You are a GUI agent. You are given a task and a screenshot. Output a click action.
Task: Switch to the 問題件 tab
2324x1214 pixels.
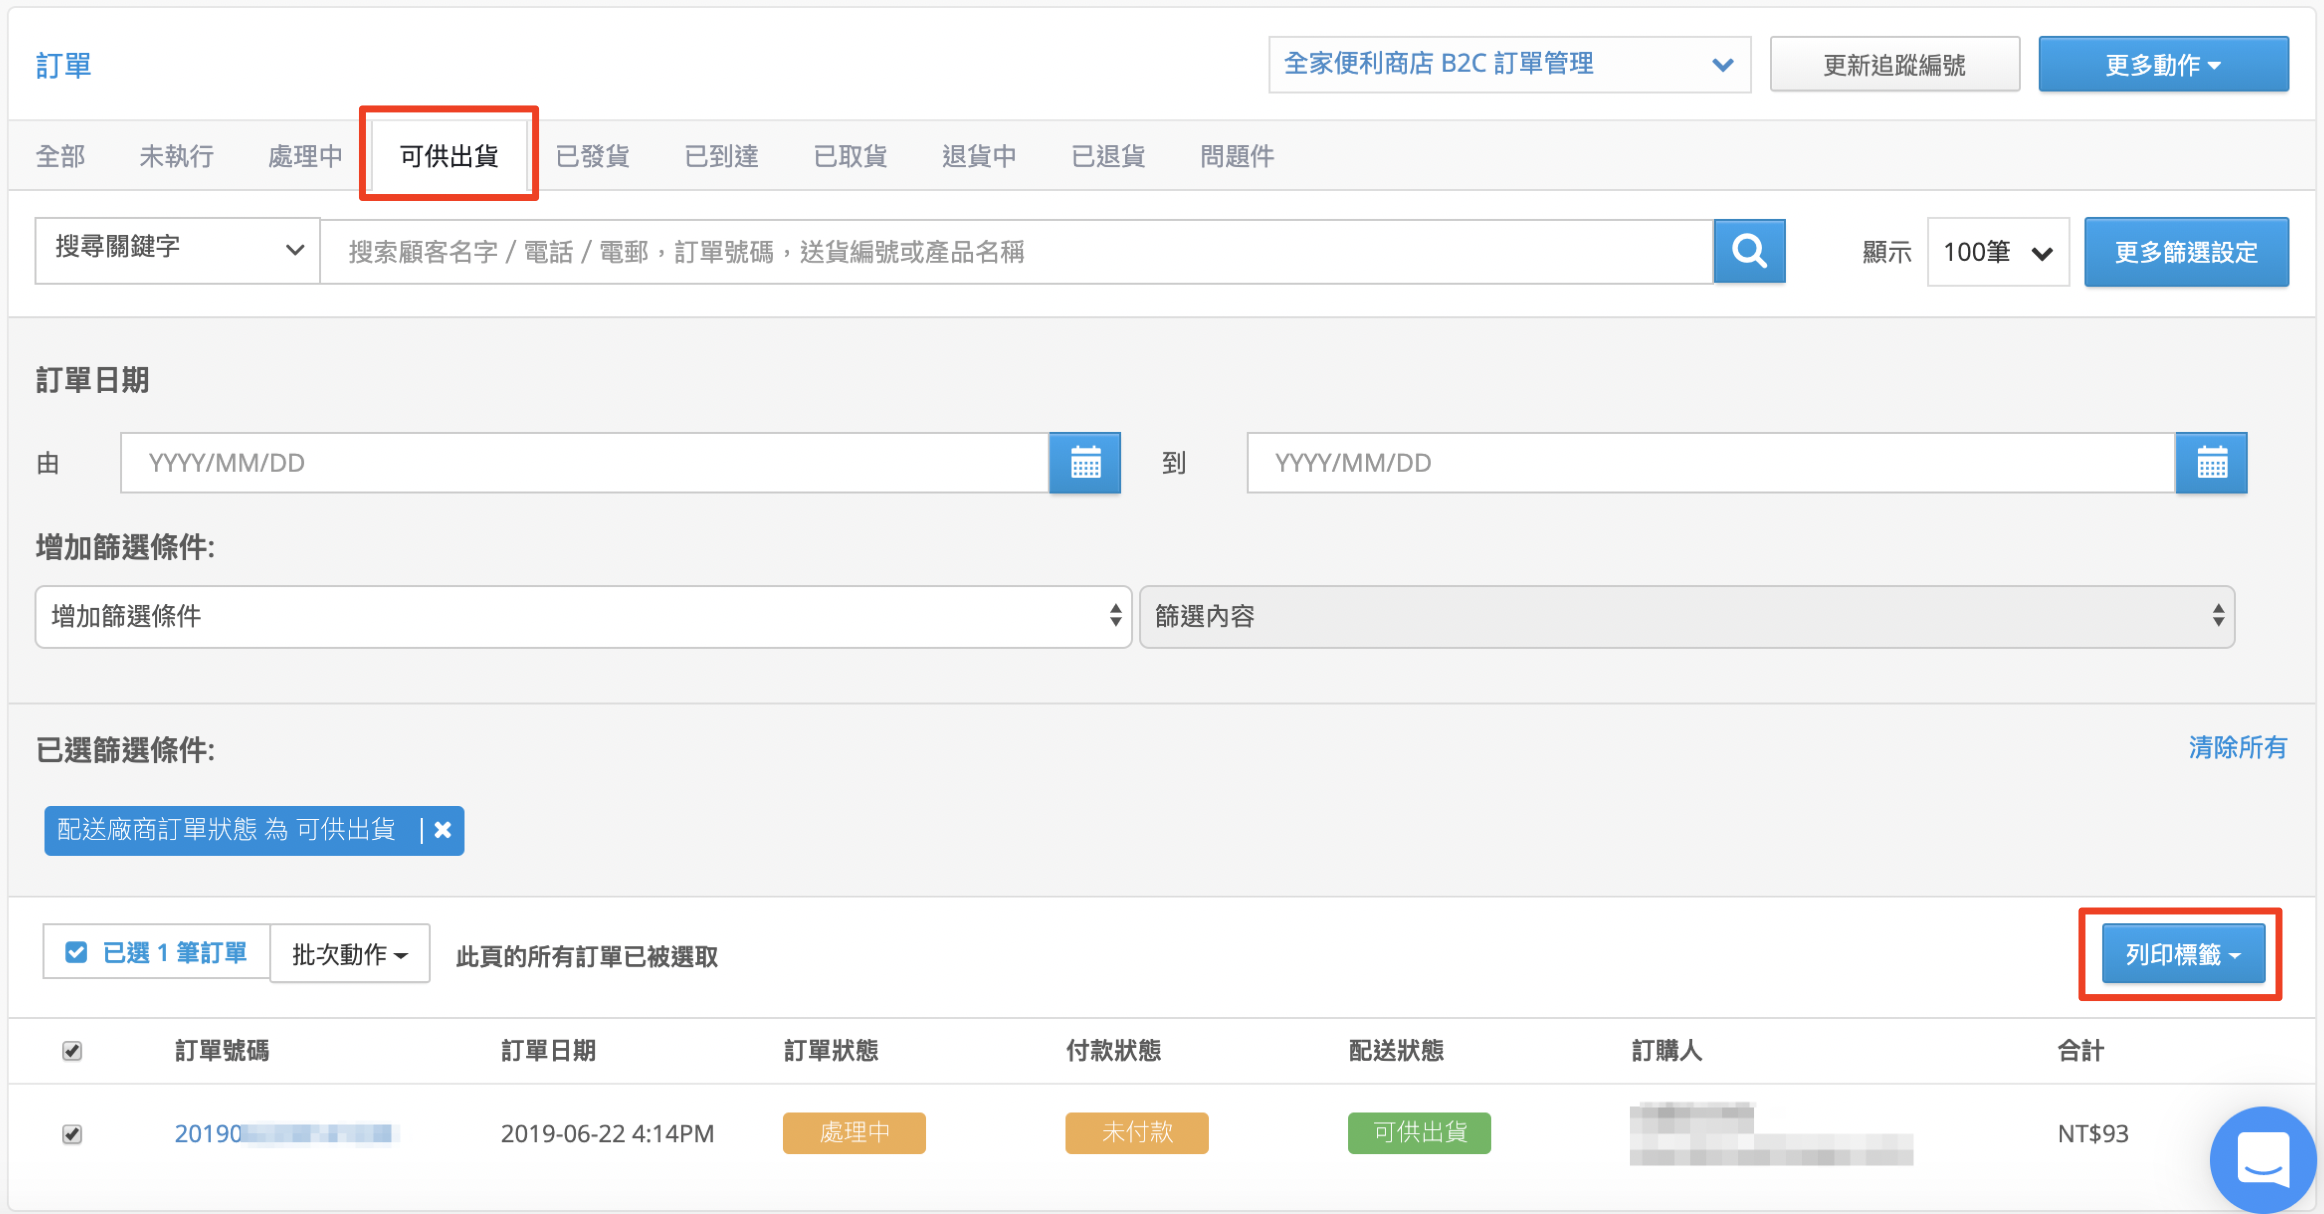1237,156
